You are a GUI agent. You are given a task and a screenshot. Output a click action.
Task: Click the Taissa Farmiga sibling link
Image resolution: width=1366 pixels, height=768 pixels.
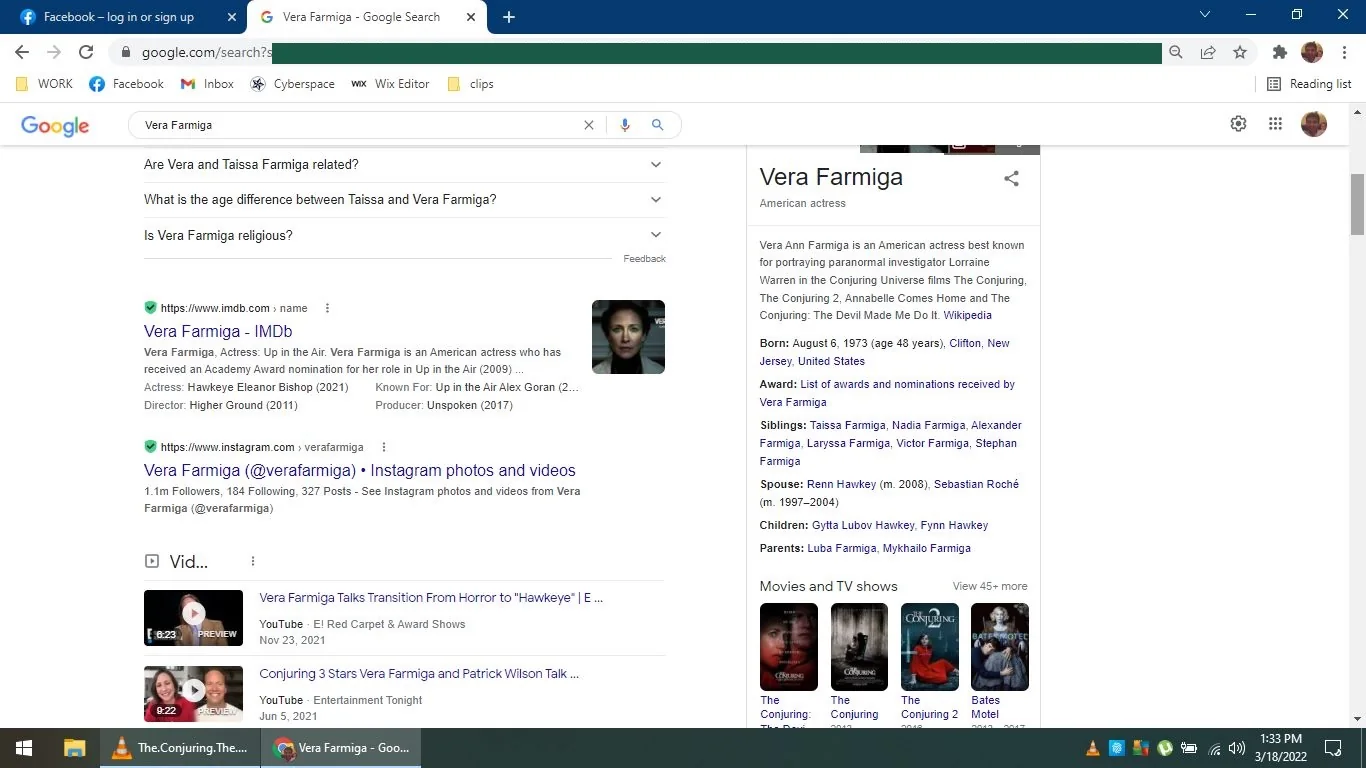[848, 426]
